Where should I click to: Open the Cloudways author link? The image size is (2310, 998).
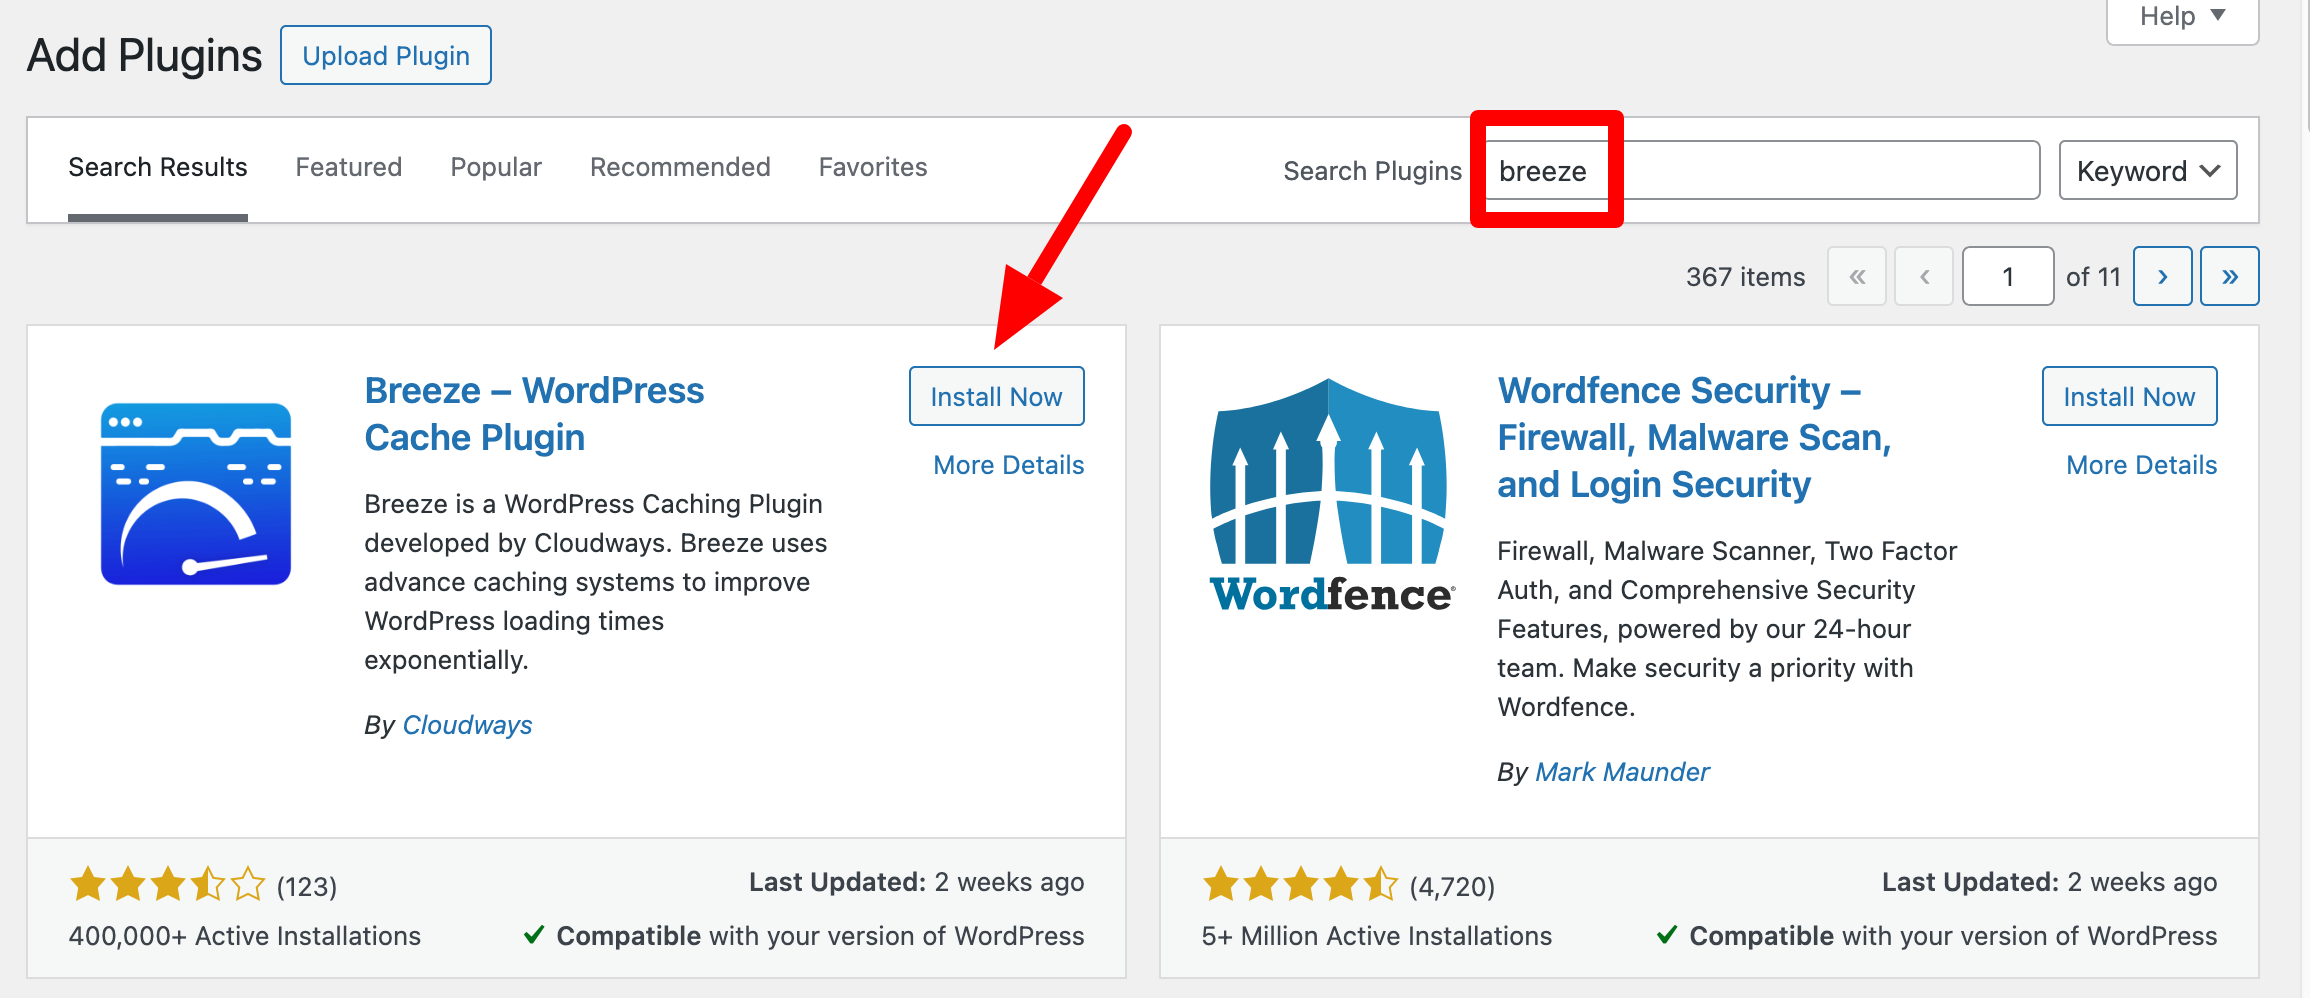click(467, 725)
